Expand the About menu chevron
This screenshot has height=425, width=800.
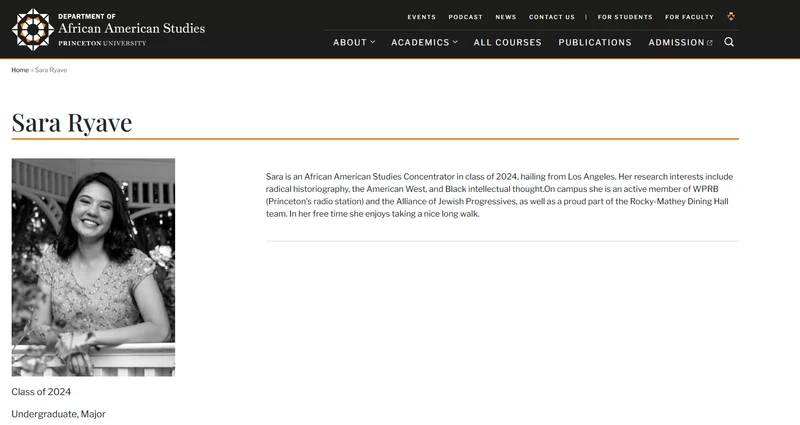click(373, 42)
